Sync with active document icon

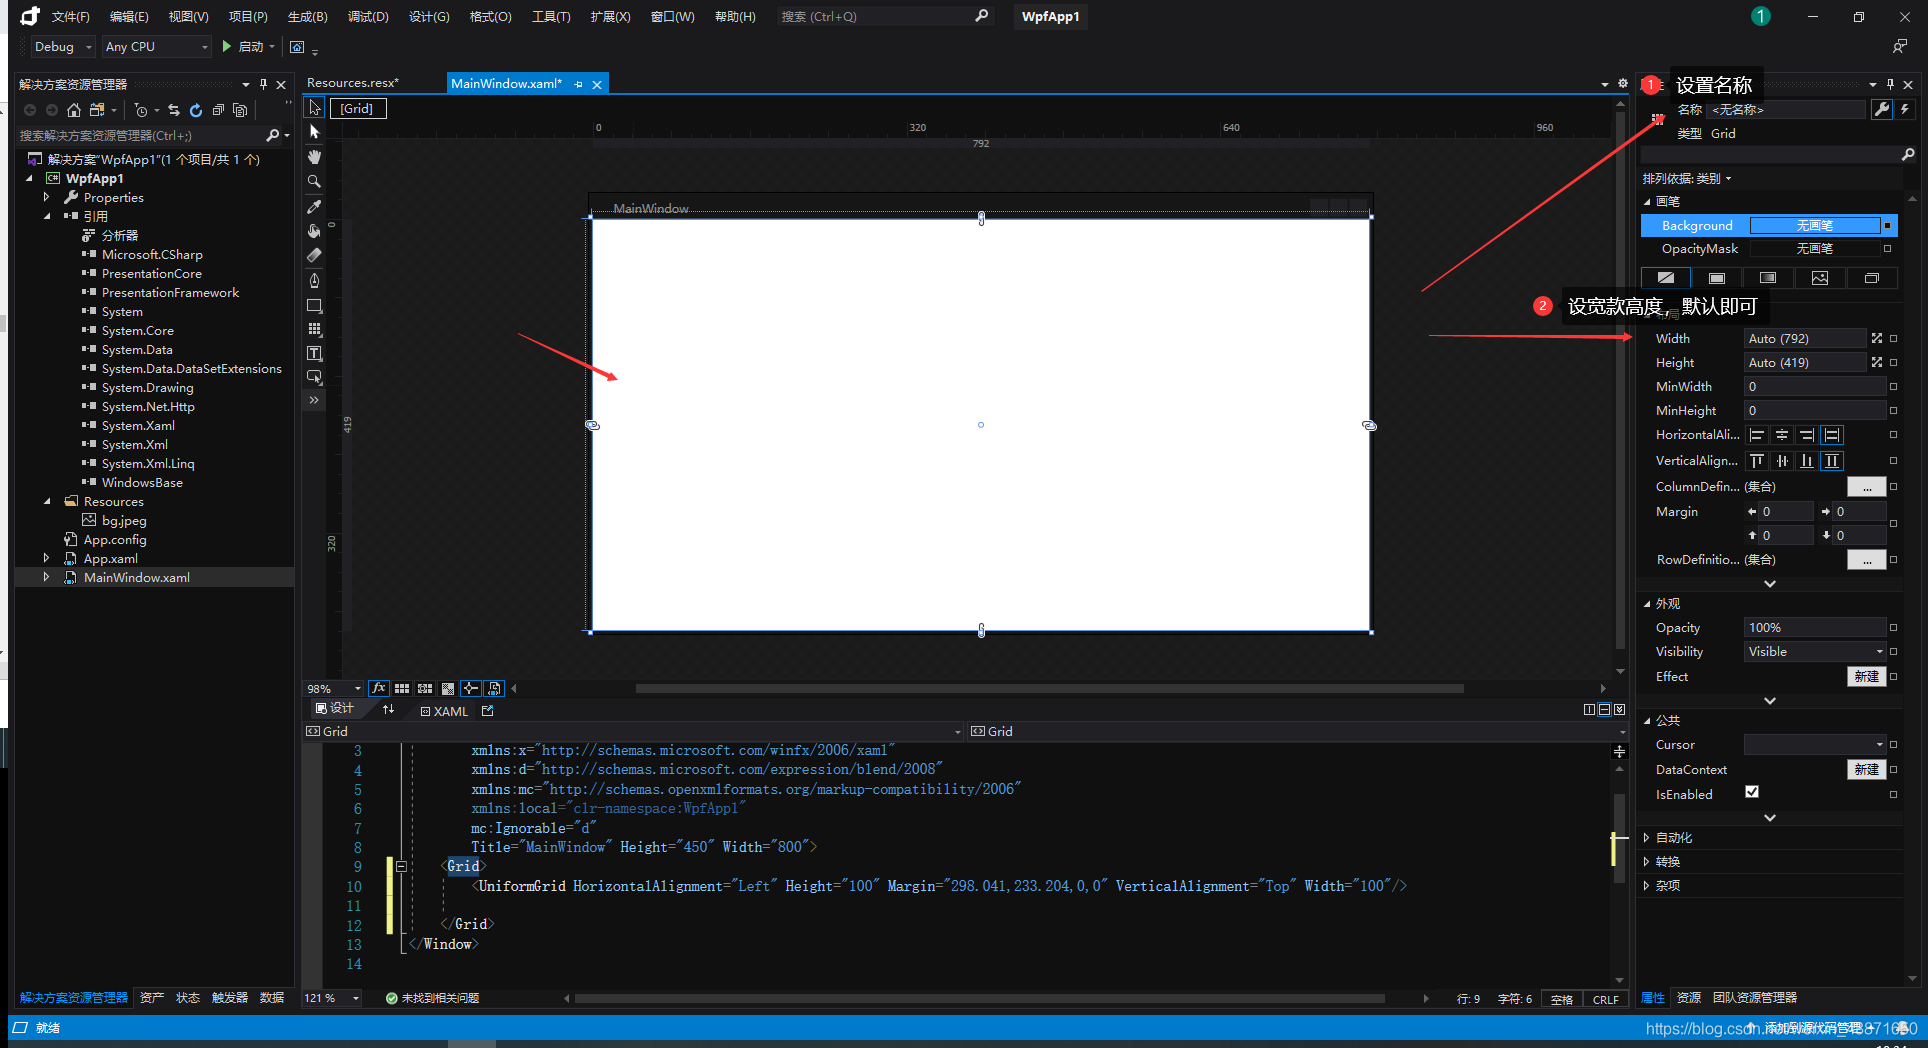pyautogui.click(x=174, y=110)
